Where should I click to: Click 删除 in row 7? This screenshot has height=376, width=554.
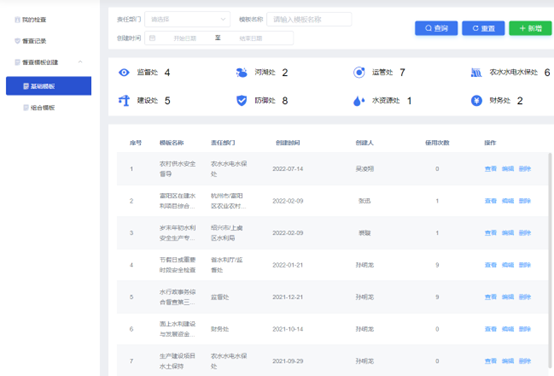525,361
